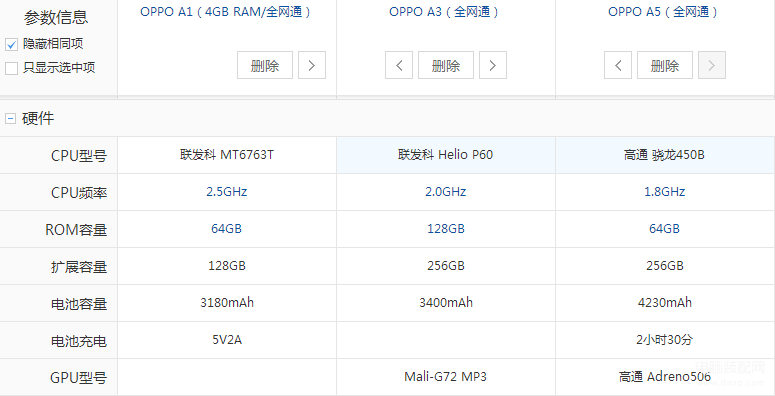Collapse the 硬件 section
The image size is (775, 396).
(10, 118)
